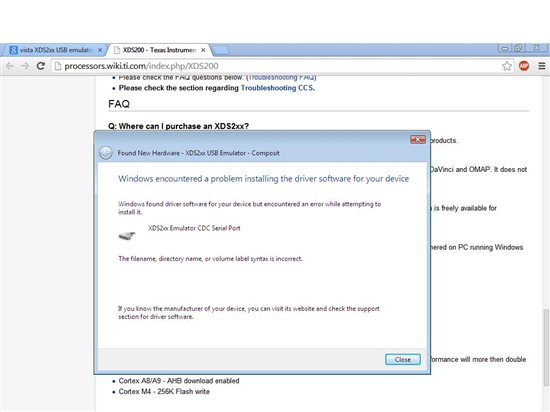Close the XDS200 Texas Instruments tab

click(x=203, y=50)
